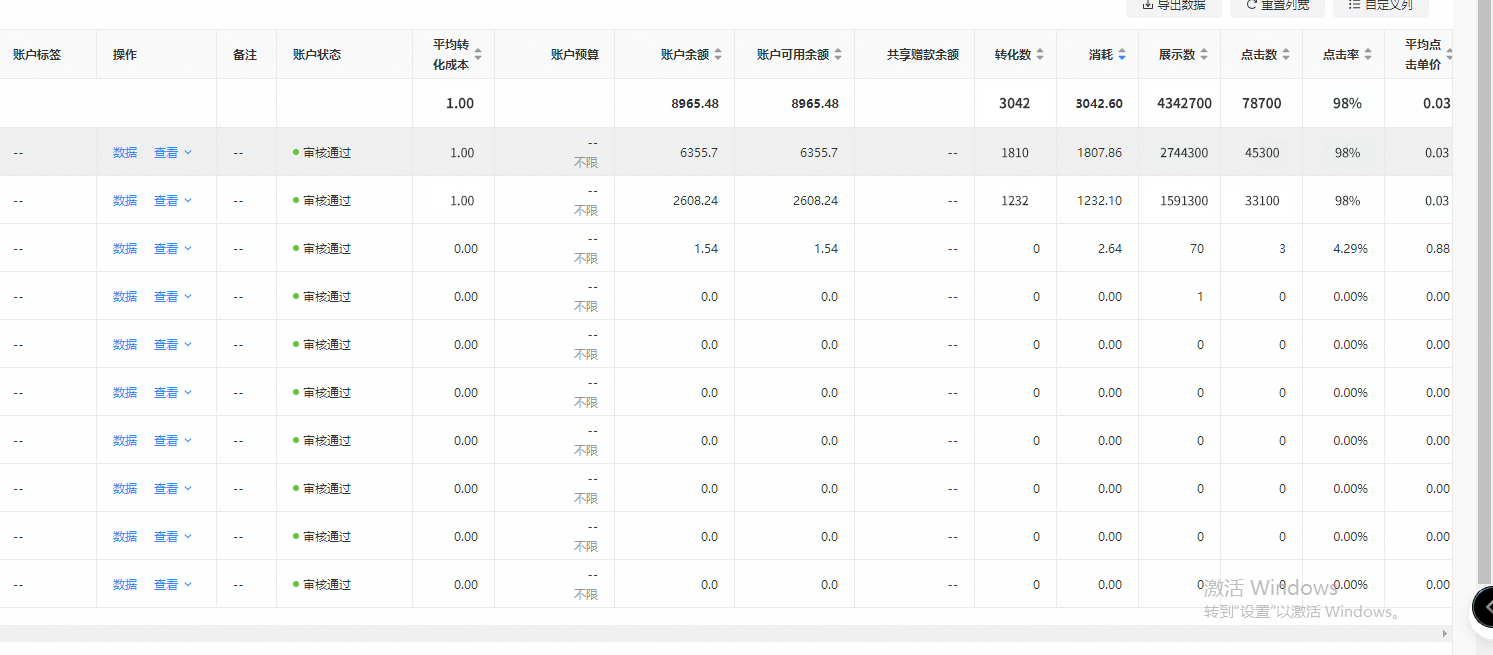
Task: Click 数据 link in the third row
Action: click(x=124, y=248)
